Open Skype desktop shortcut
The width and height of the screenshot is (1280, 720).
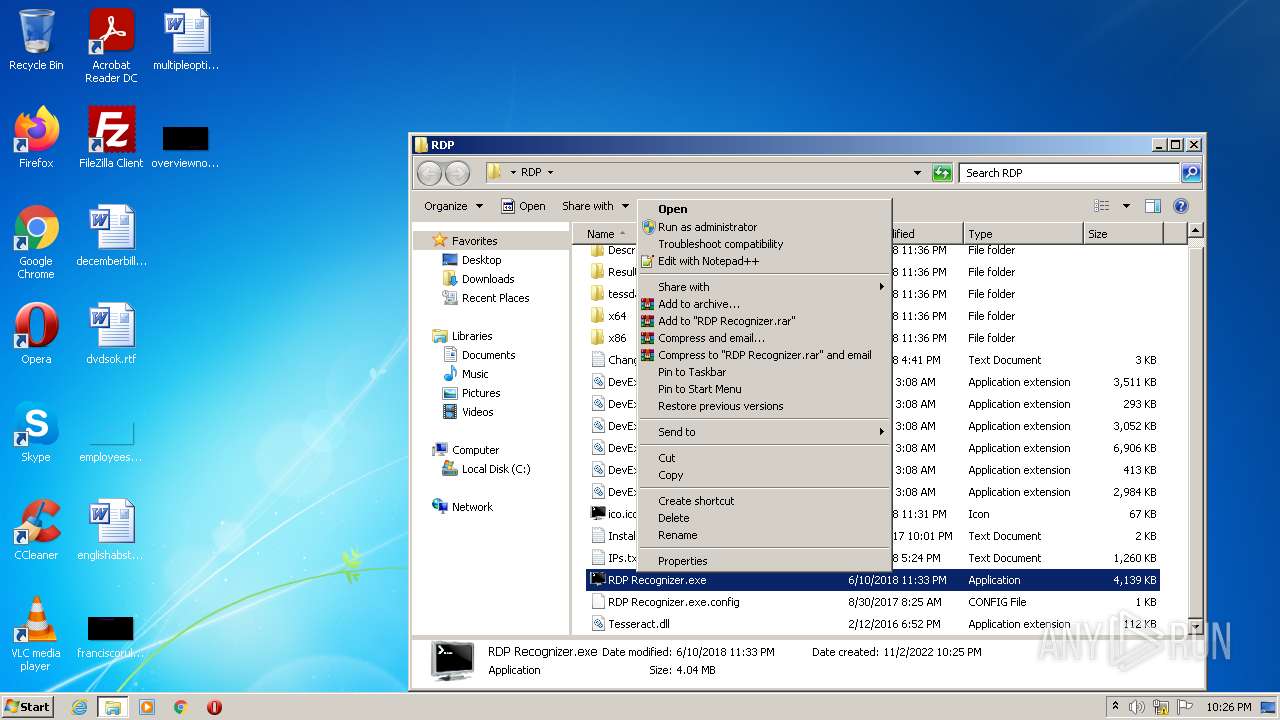click(36, 432)
